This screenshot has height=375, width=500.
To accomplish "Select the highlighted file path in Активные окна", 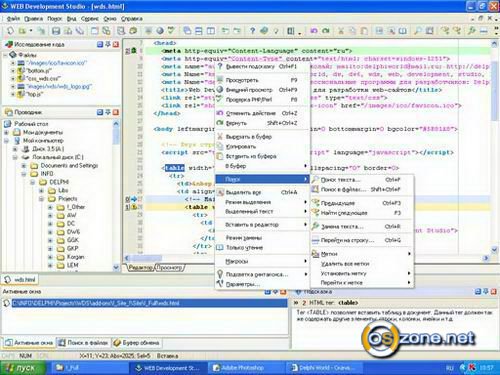I will 150,303.
